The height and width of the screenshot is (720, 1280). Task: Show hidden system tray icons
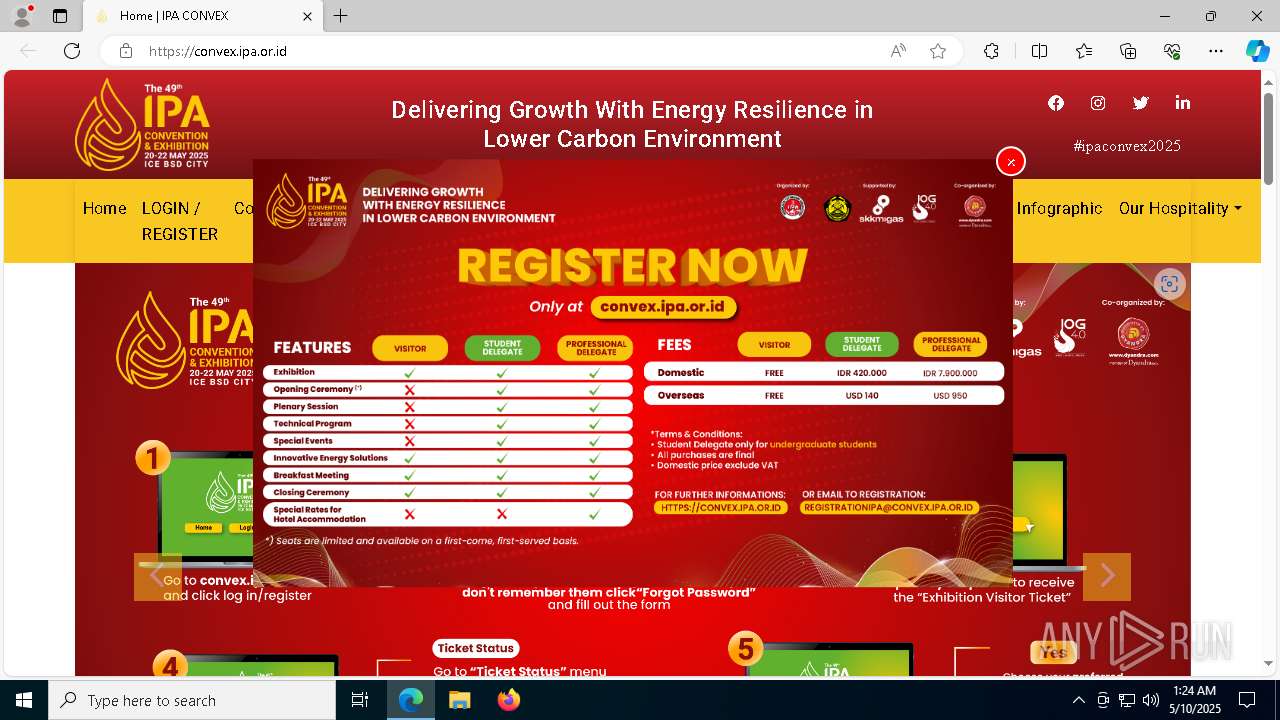point(1078,700)
